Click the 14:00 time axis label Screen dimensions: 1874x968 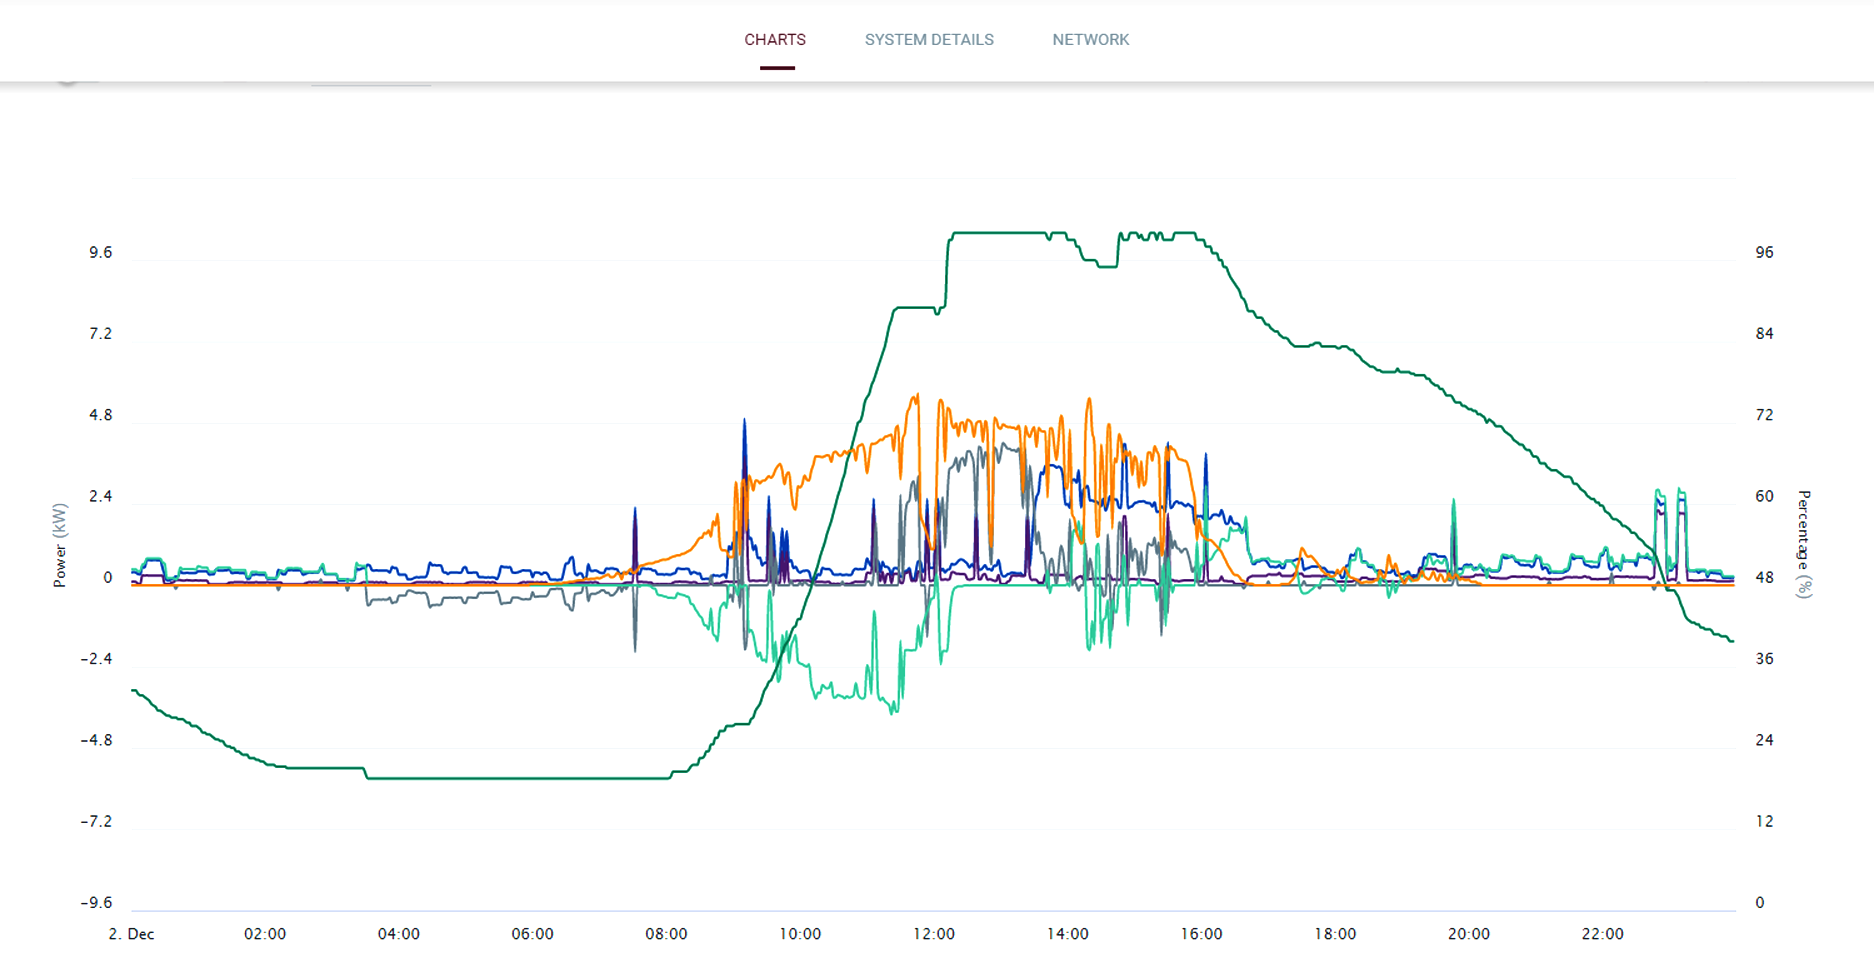point(1067,934)
